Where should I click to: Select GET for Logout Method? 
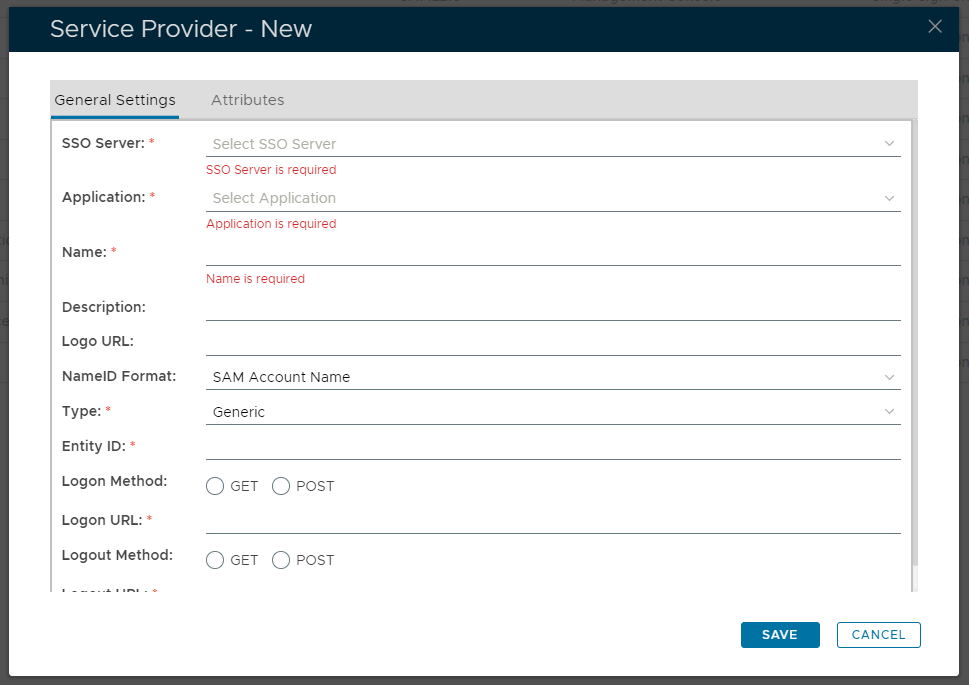(x=215, y=560)
